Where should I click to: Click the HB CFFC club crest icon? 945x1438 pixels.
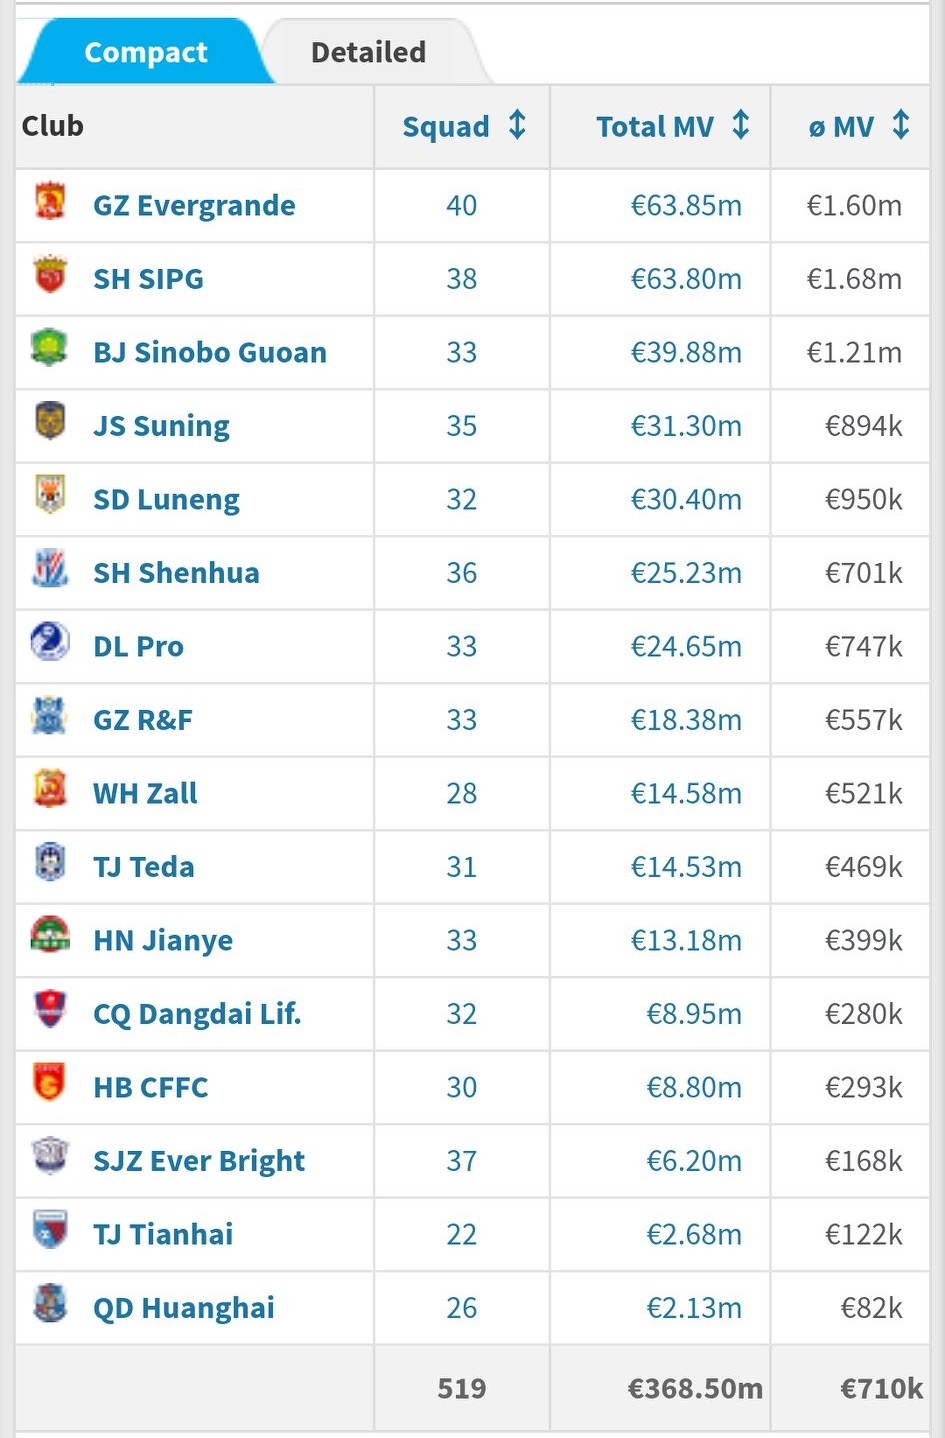pos(50,1083)
